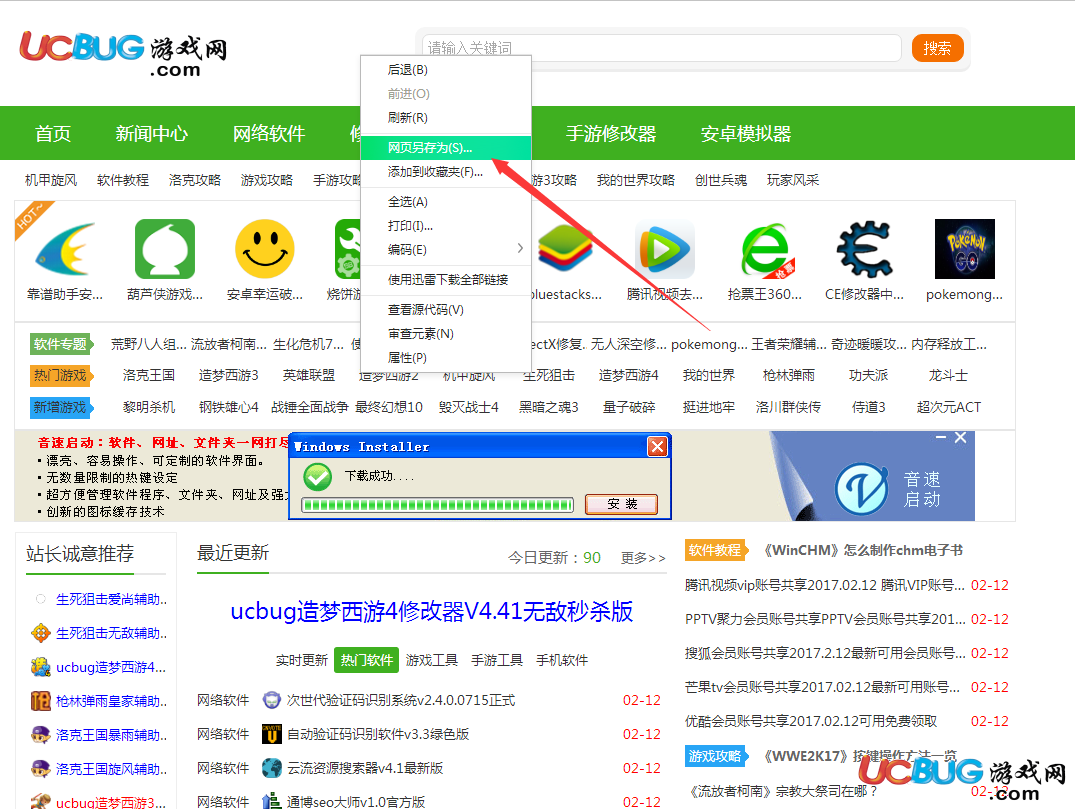Open the 腾讯视频 play logo icon
Viewport: 1075px width, 809px height.
click(664, 249)
